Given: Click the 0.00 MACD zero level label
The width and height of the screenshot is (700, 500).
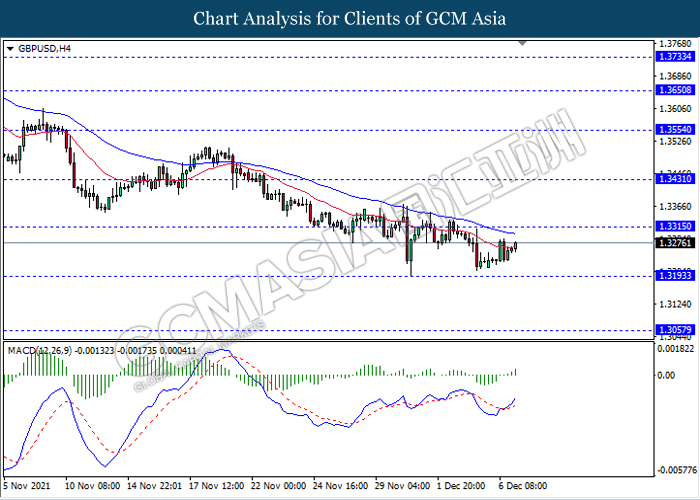Looking at the screenshot, I should (x=667, y=375).
